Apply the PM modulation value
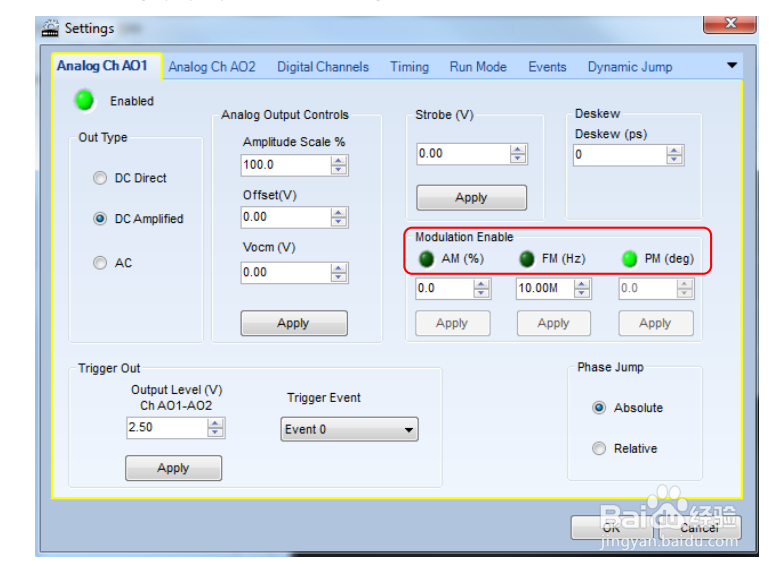Viewport: 781px width, 568px height. (655, 323)
